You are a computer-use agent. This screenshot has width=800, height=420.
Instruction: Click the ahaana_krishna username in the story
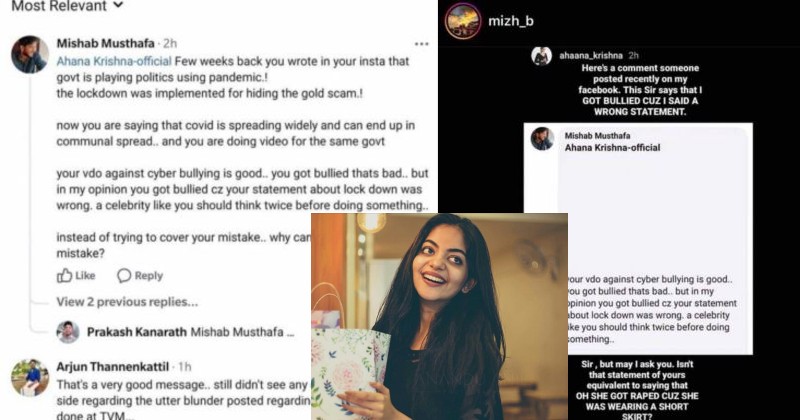pos(591,55)
